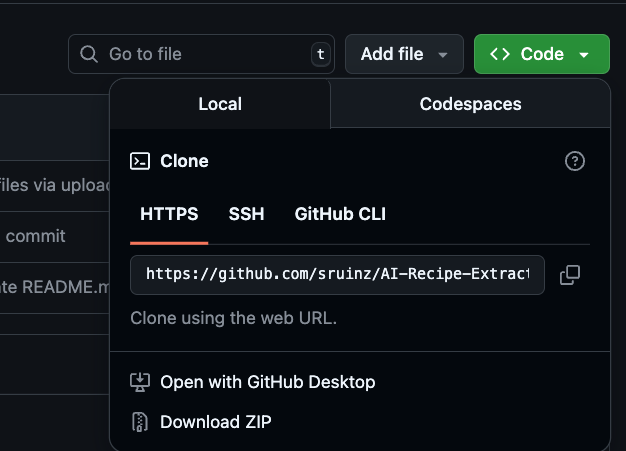626x451 pixels.
Task: Switch to the Codespaces tab
Action: point(470,104)
